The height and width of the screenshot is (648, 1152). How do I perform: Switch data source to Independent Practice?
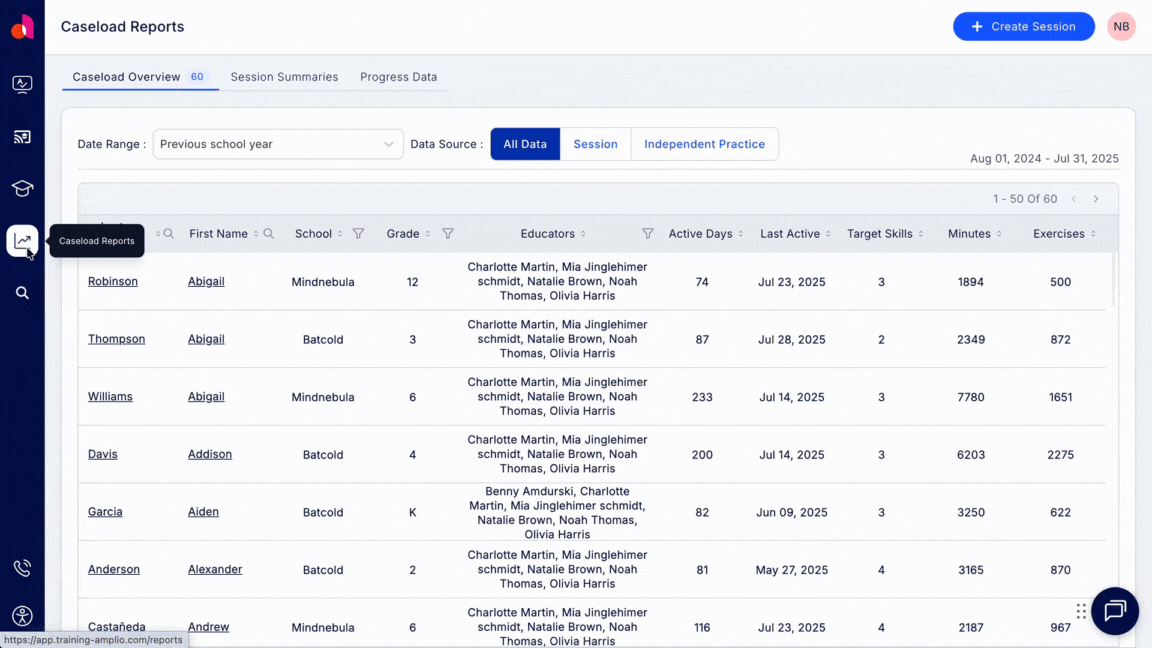click(x=704, y=144)
